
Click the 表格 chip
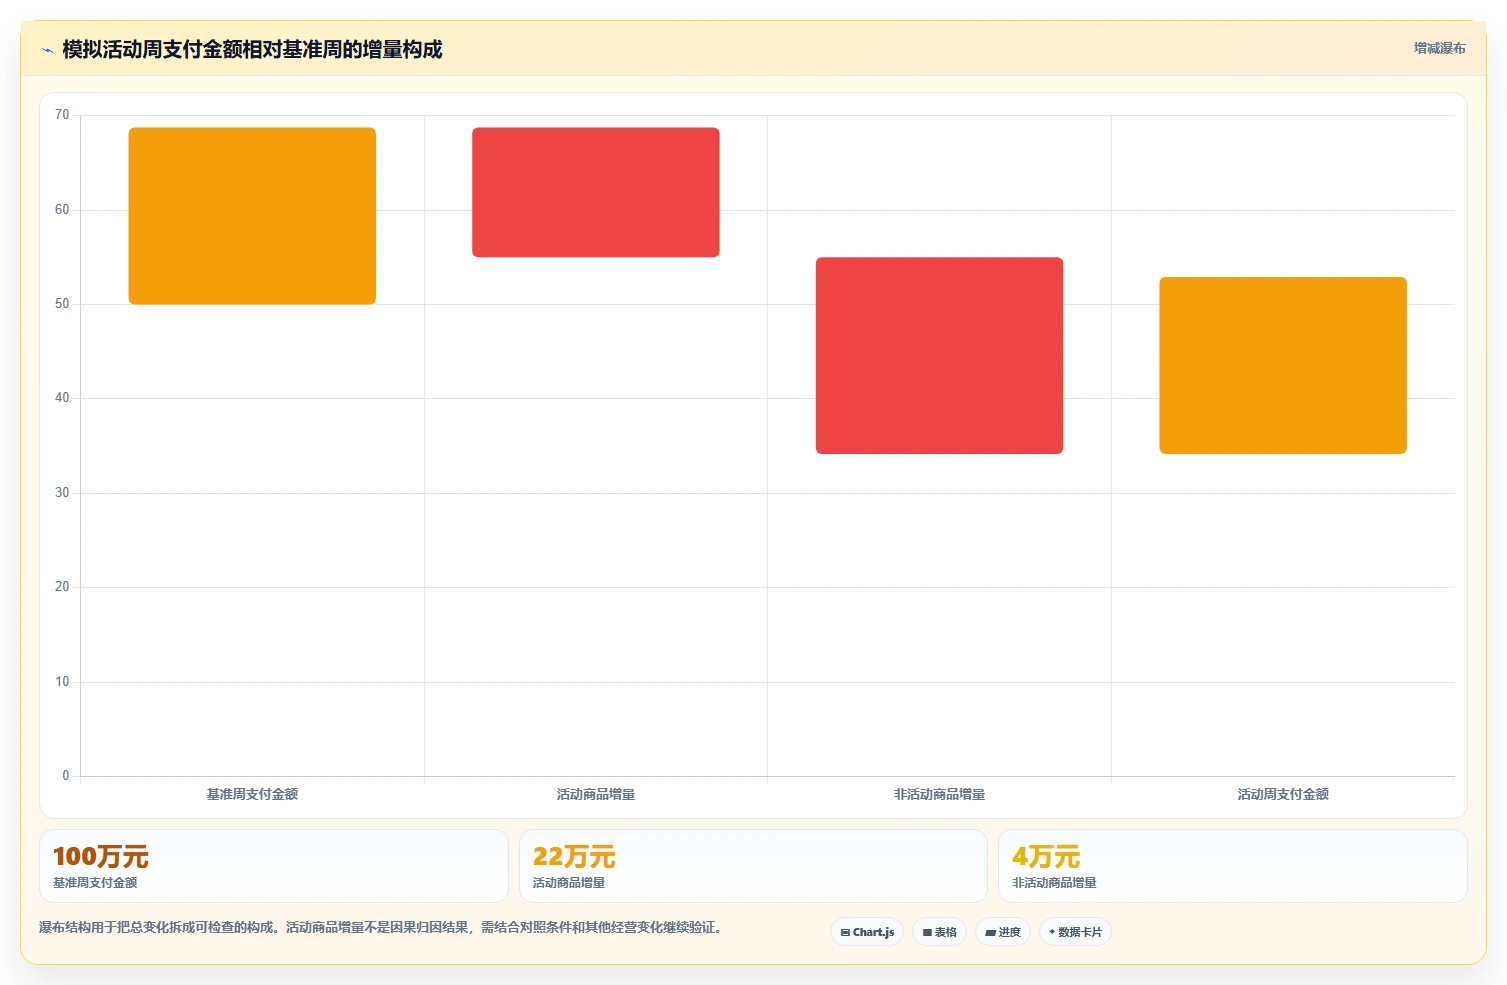pyautogui.click(x=939, y=932)
